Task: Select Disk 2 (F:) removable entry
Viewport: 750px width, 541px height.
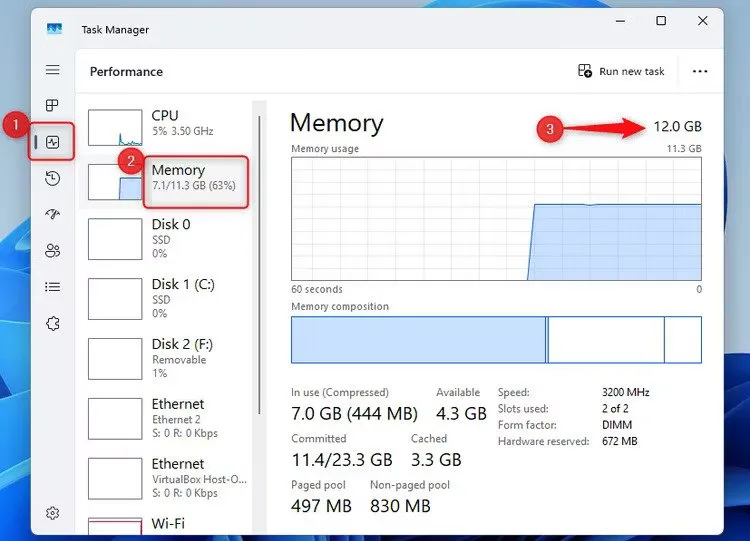Action: (x=170, y=358)
